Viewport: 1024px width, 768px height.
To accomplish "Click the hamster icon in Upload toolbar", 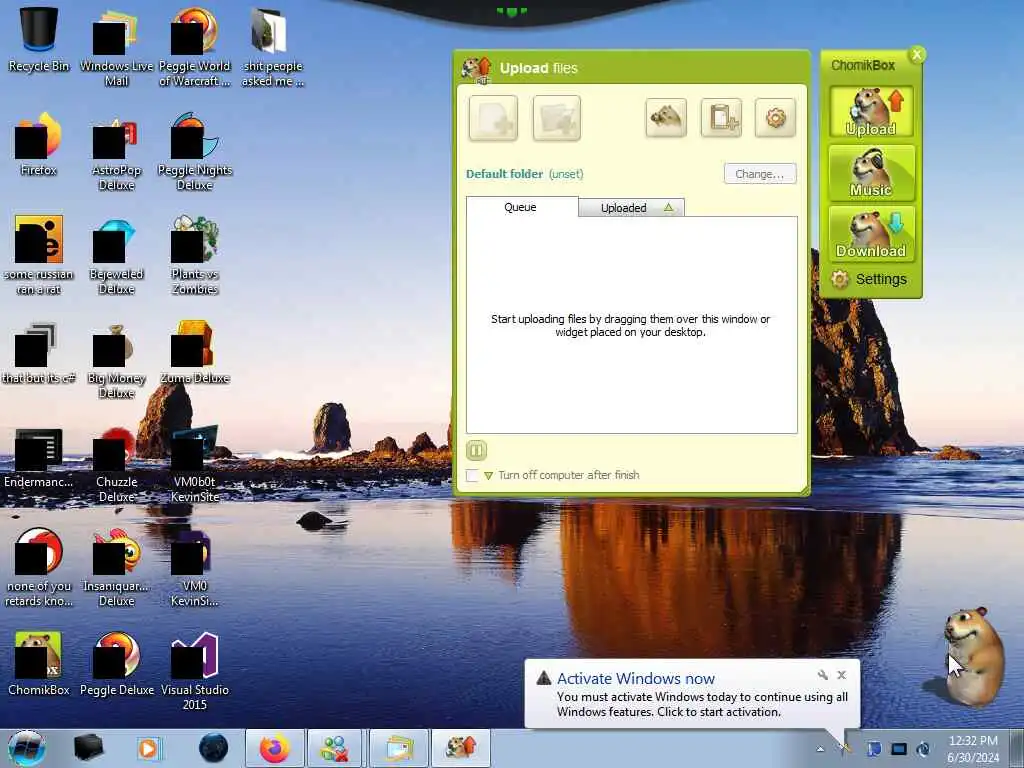I will pyautogui.click(x=665, y=118).
